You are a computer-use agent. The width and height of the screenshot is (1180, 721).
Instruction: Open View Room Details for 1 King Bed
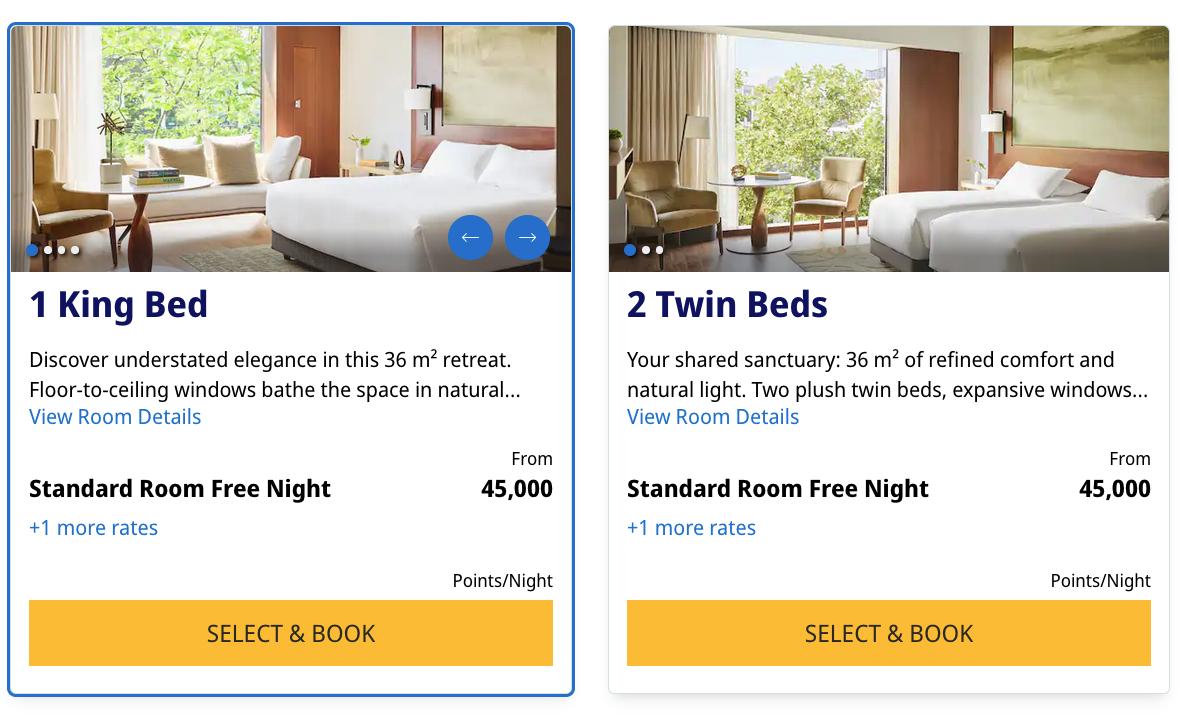[114, 416]
